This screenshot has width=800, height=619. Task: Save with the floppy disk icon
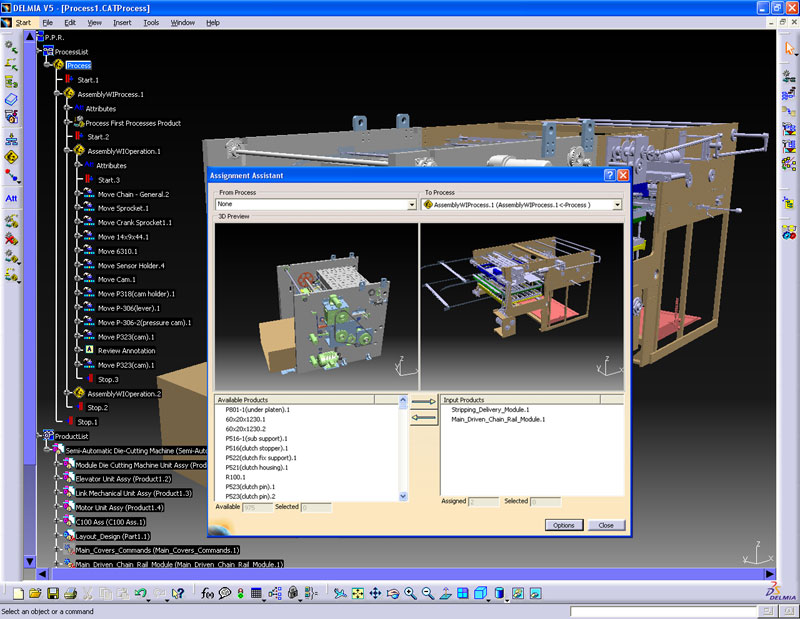click(53, 593)
